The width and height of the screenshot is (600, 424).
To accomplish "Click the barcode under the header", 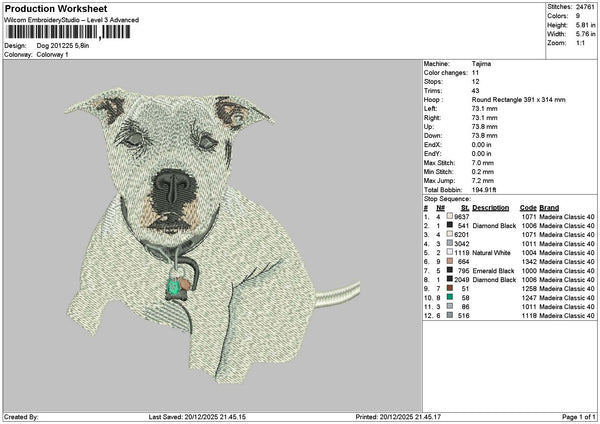I will pos(68,32).
